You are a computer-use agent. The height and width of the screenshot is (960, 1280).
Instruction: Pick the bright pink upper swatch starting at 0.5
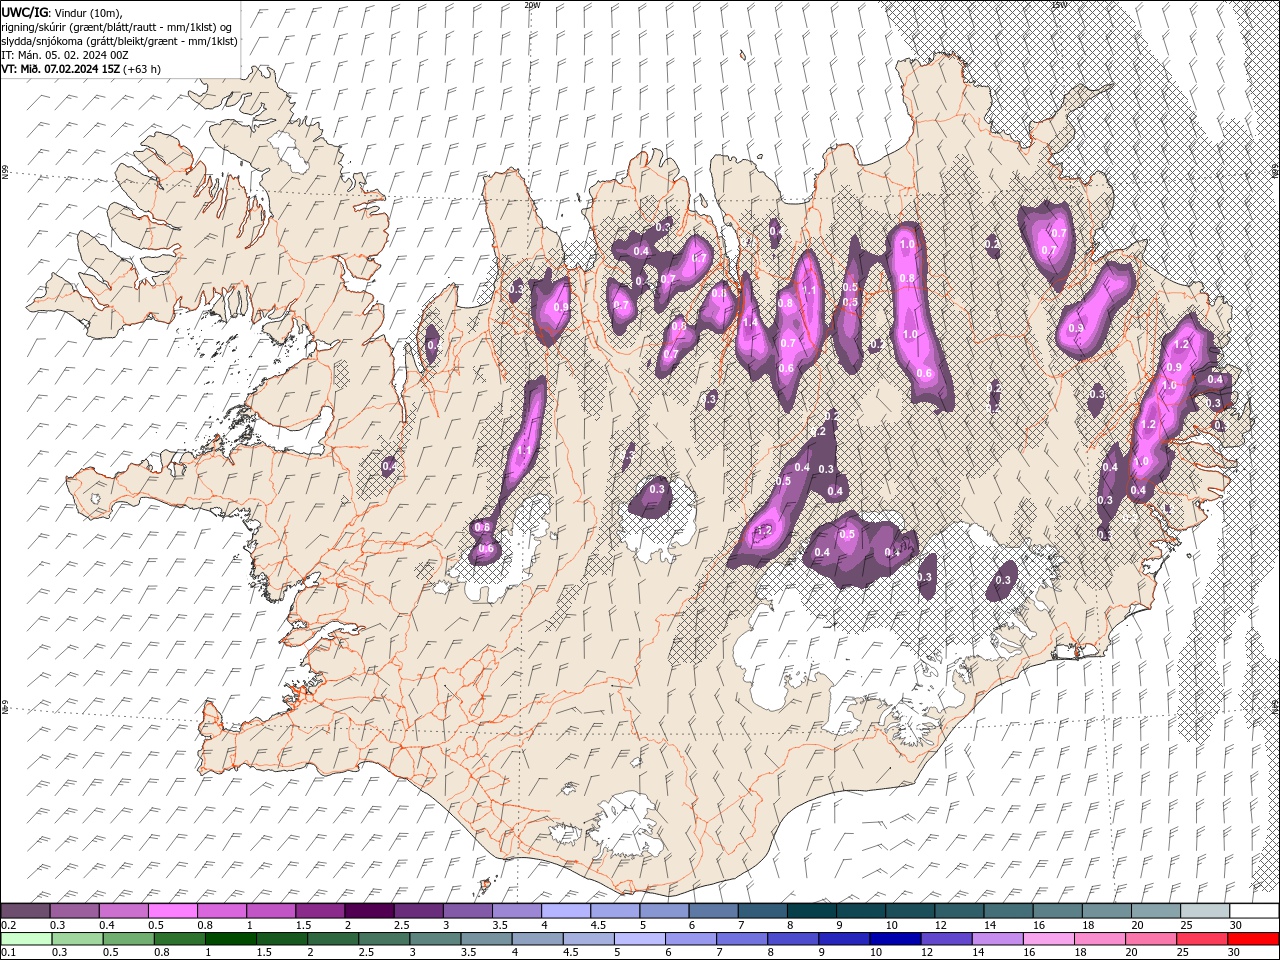click(x=172, y=911)
